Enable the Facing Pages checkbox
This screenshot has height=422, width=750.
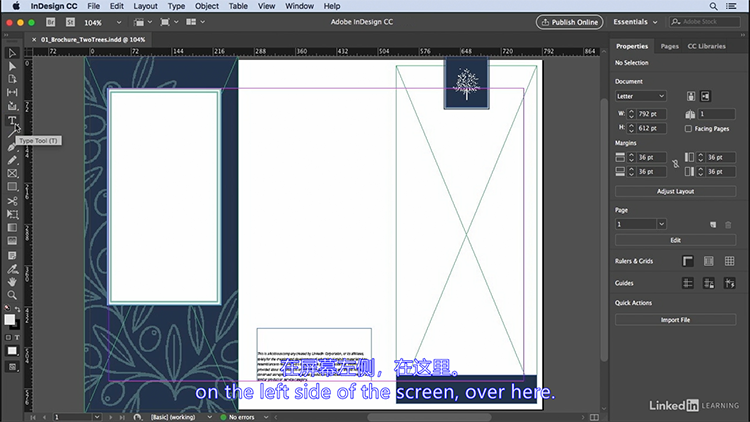tap(688, 129)
